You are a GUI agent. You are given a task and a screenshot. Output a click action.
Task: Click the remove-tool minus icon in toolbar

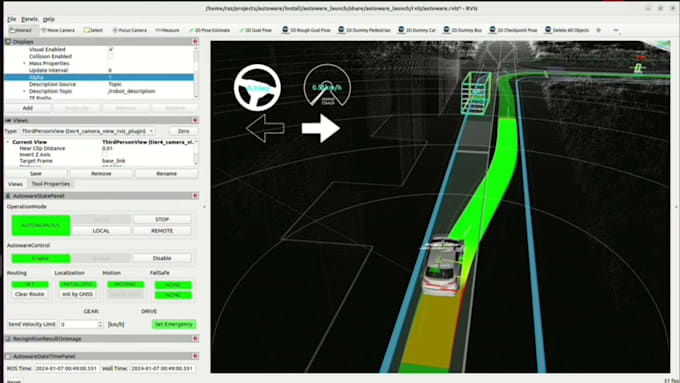pos(616,30)
